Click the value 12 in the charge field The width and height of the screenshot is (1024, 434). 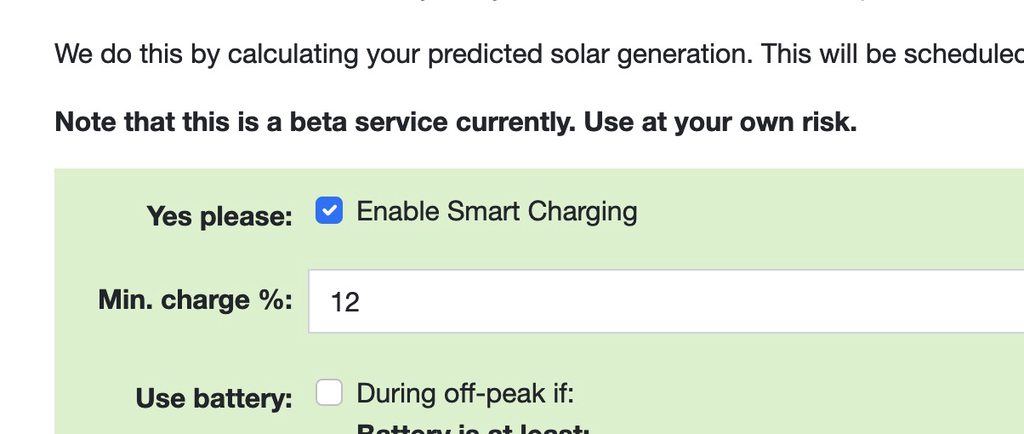[x=345, y=302]
